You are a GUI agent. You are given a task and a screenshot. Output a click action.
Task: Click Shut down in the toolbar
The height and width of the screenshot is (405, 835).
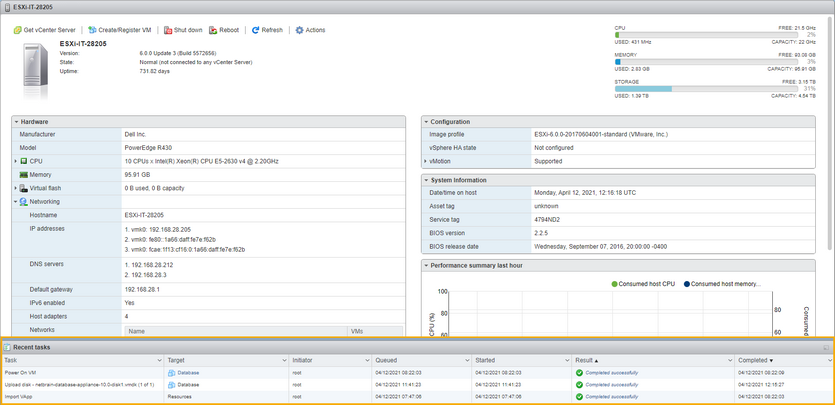tap(183, 30)
